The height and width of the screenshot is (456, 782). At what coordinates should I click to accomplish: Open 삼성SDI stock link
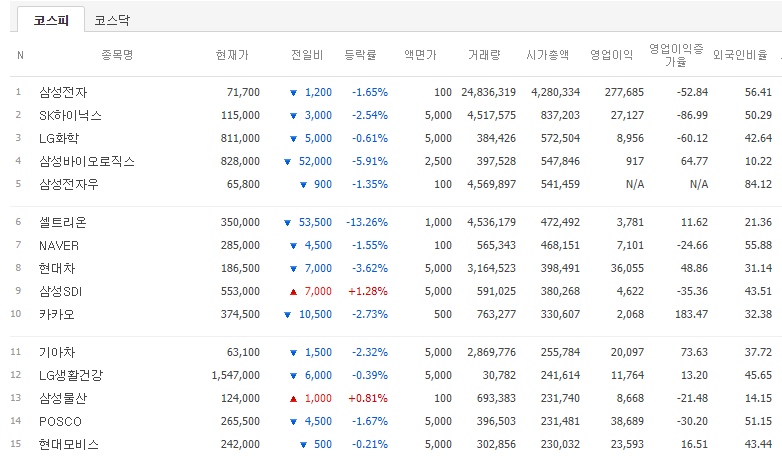tap(60, 291)
